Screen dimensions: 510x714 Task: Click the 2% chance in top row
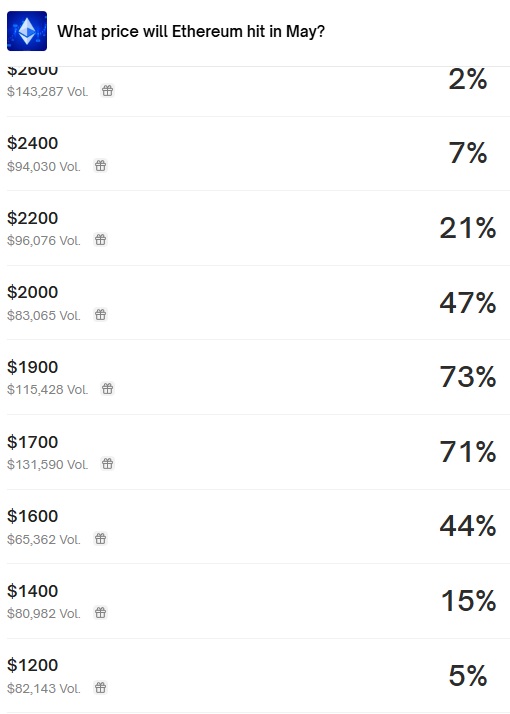point(468,79)
